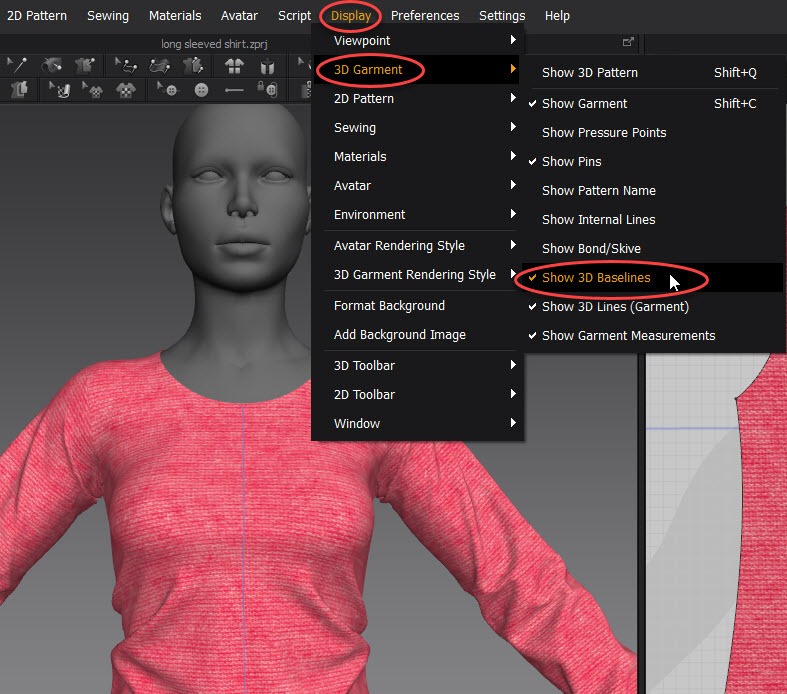
Task: Click the pop-out window icon
Action: (x=628, y=42)
